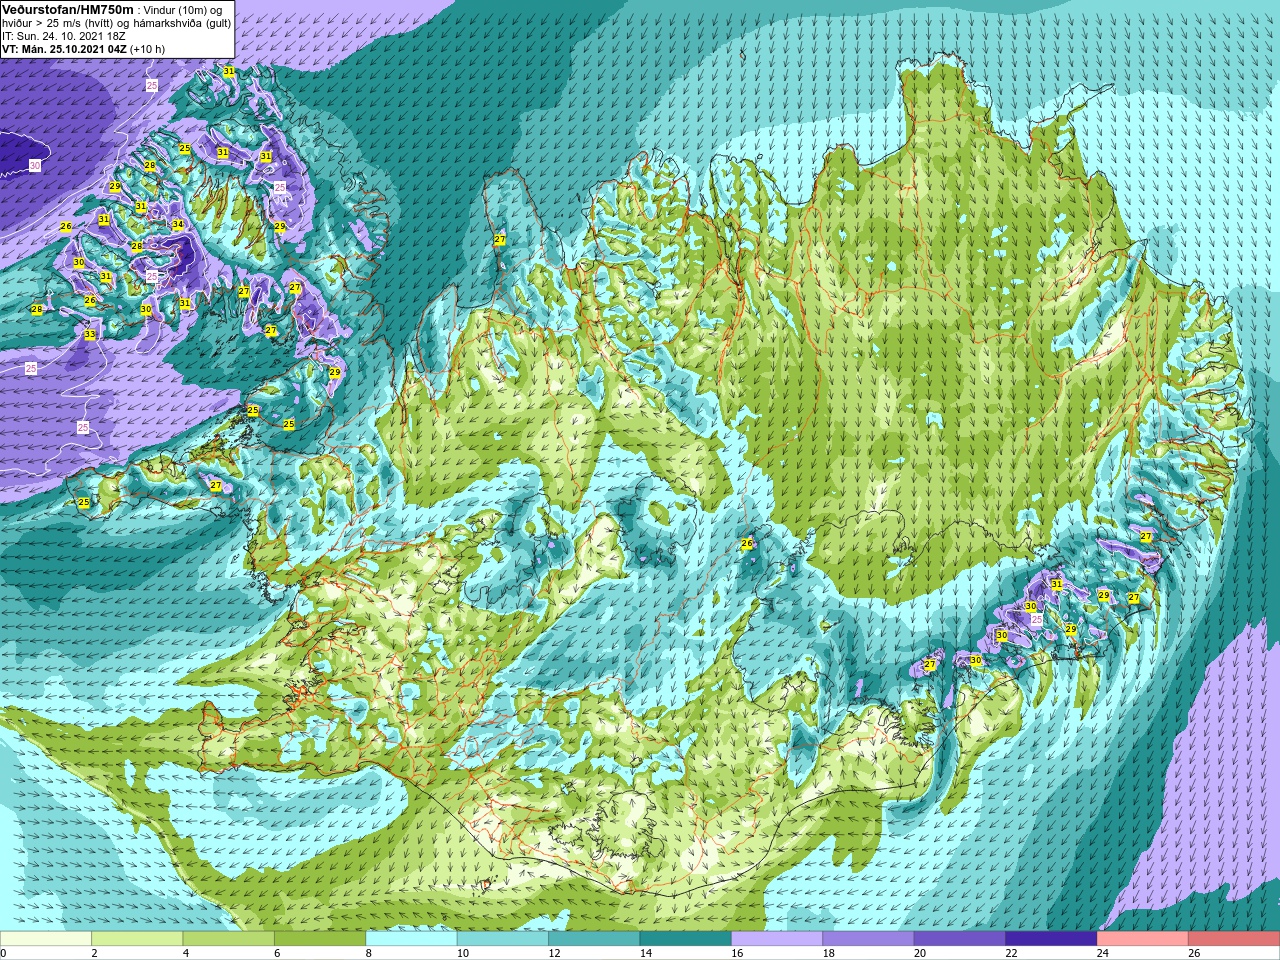
Task: Pick the 4–6 m/s light green legend swatch
Action: 229,938
